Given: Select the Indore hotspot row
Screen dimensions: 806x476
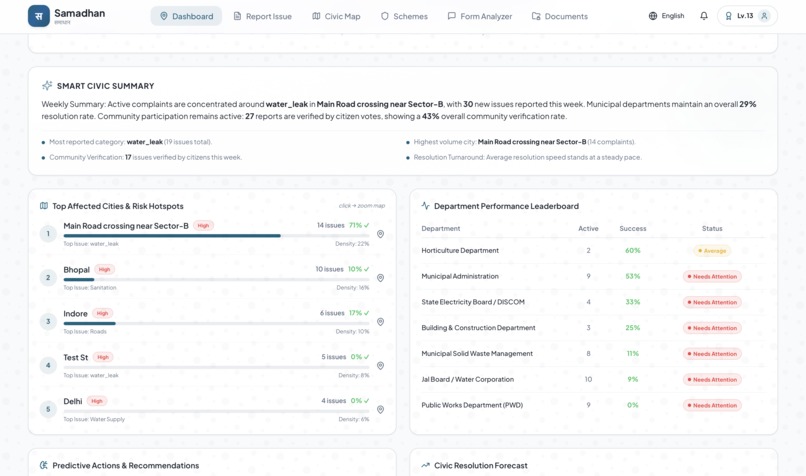Looking at the screenshot, I should click(212, 322).
